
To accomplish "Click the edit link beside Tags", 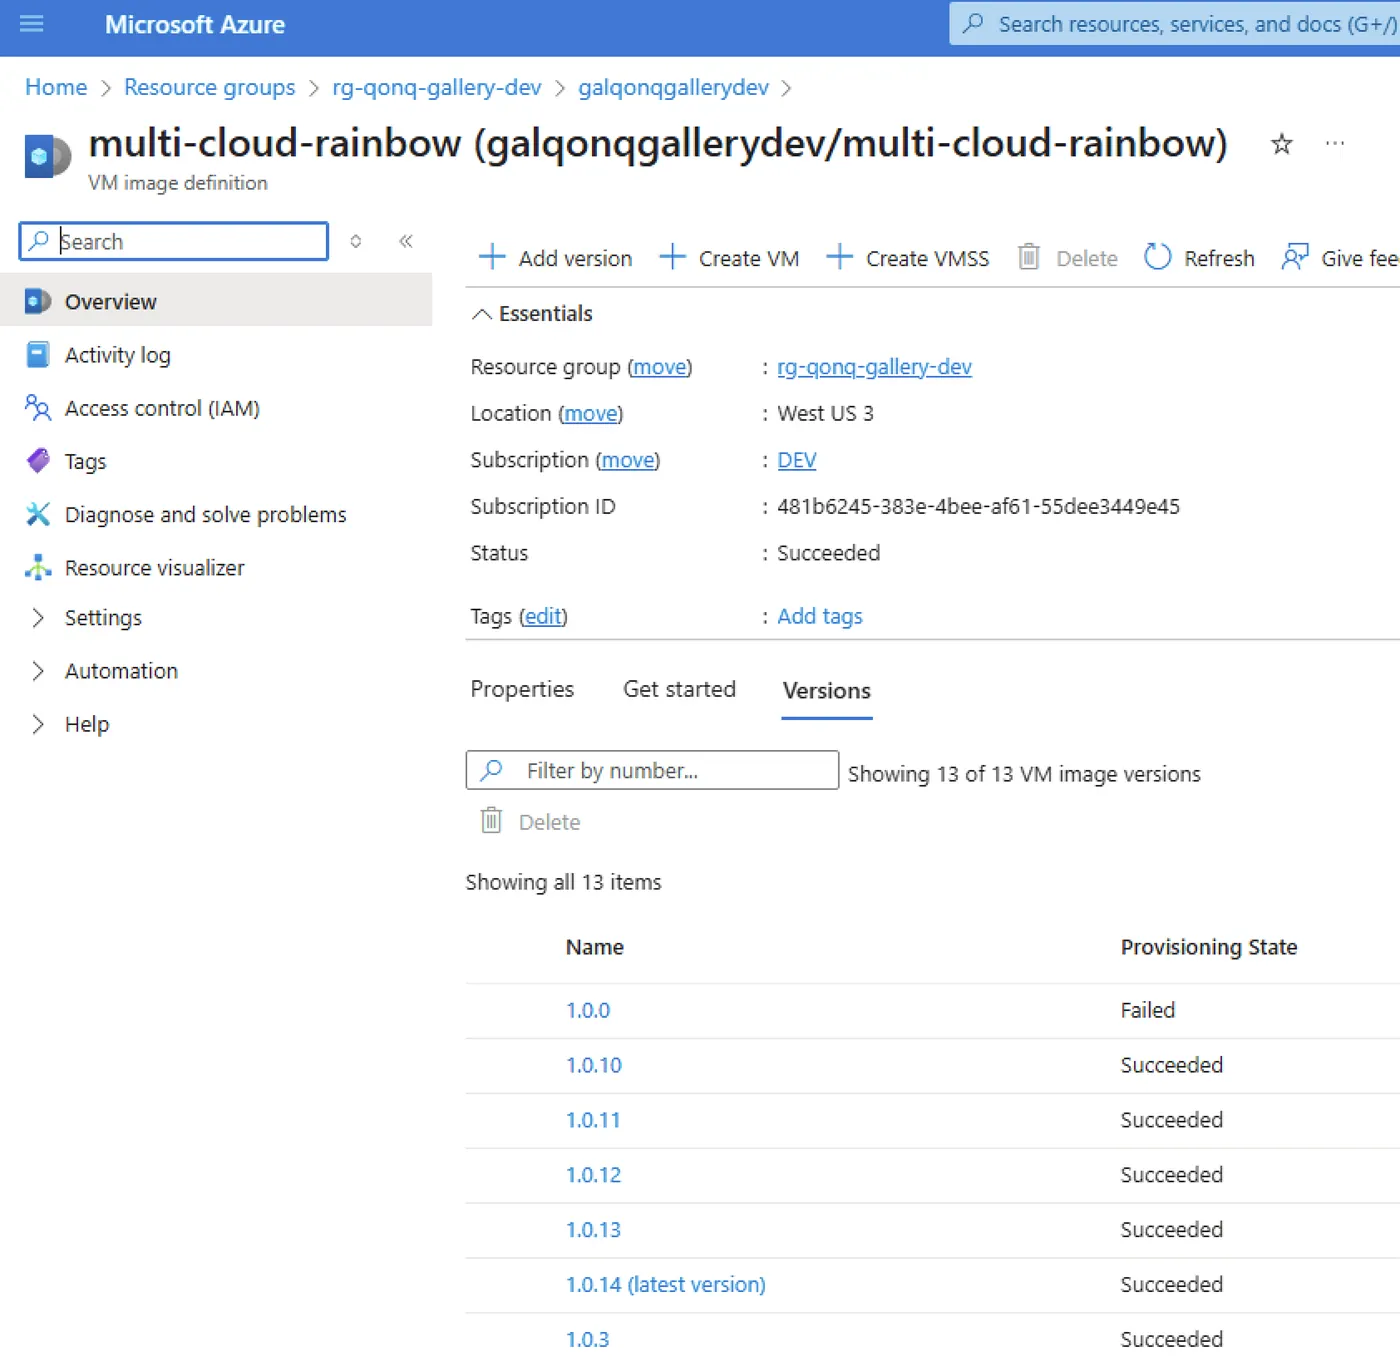I will 543,616.
